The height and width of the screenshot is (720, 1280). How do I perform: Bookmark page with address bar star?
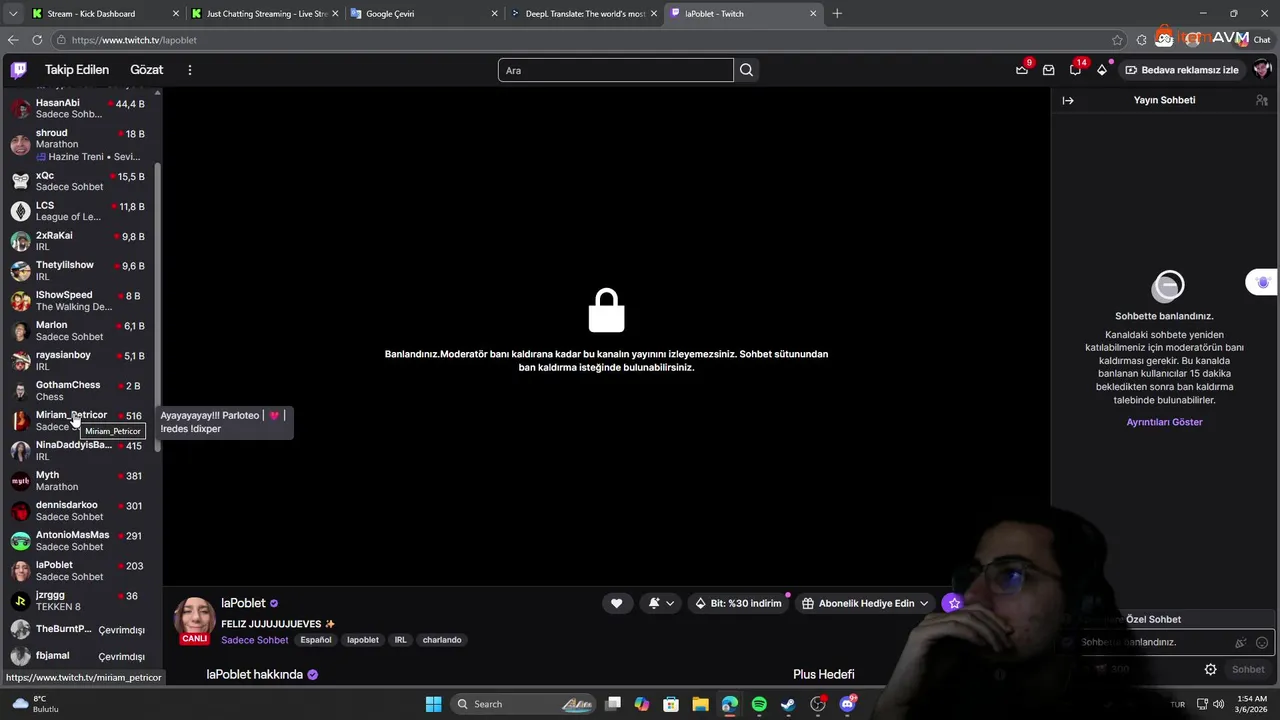1117,40
